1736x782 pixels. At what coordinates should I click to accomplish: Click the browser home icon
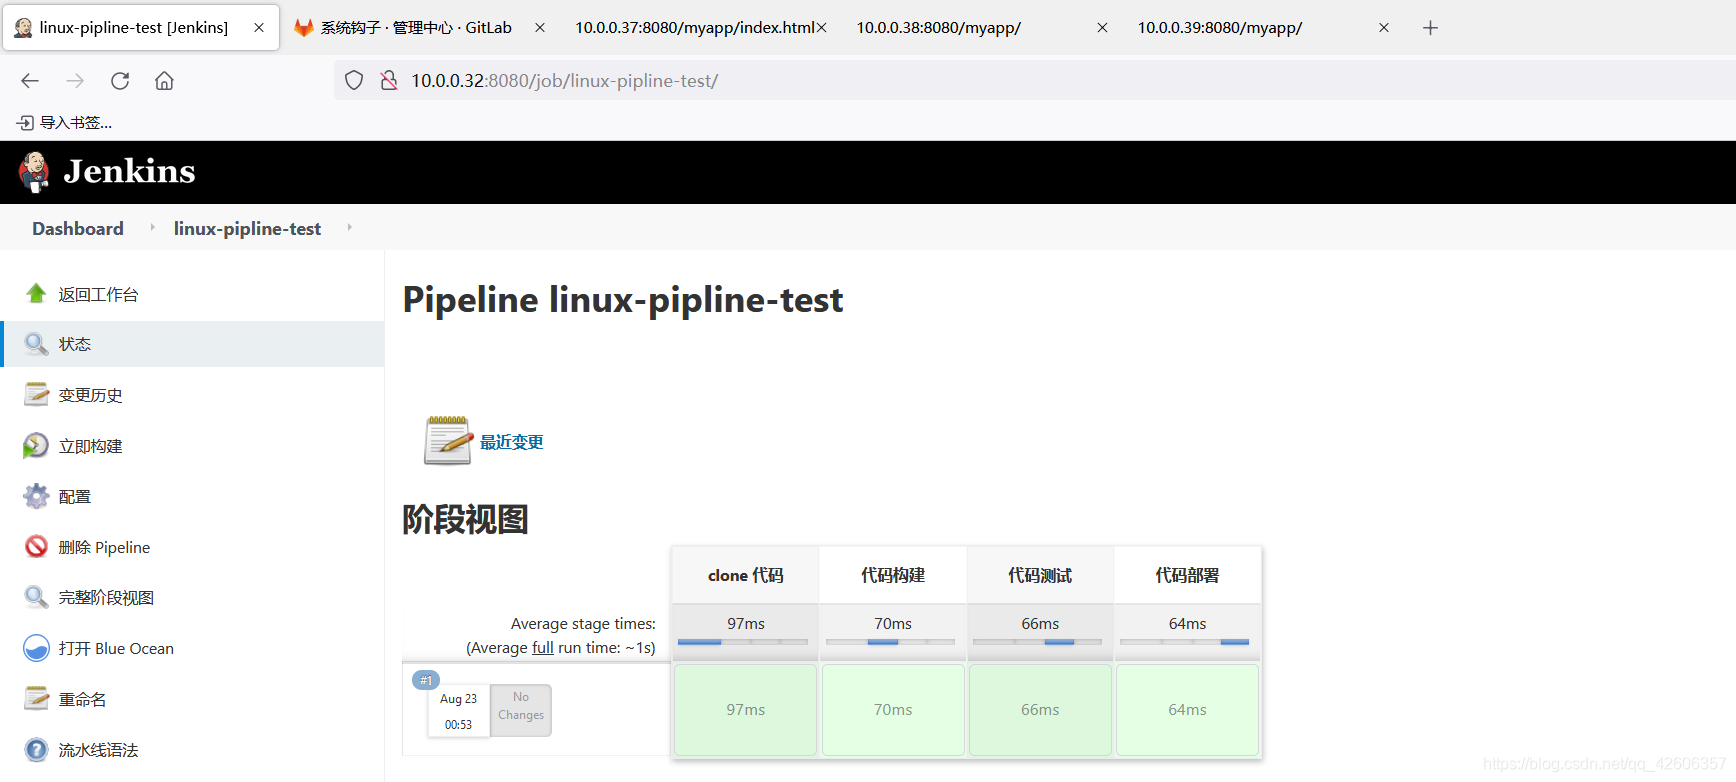(164, 81)
